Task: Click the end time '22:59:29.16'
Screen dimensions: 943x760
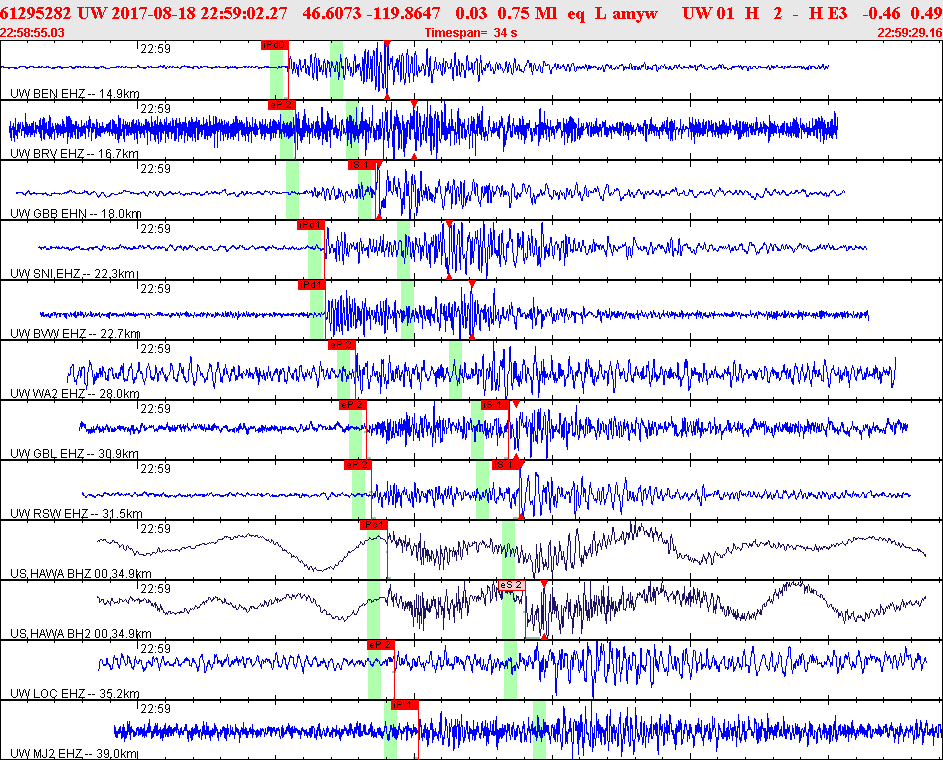Action: (910, 33)
